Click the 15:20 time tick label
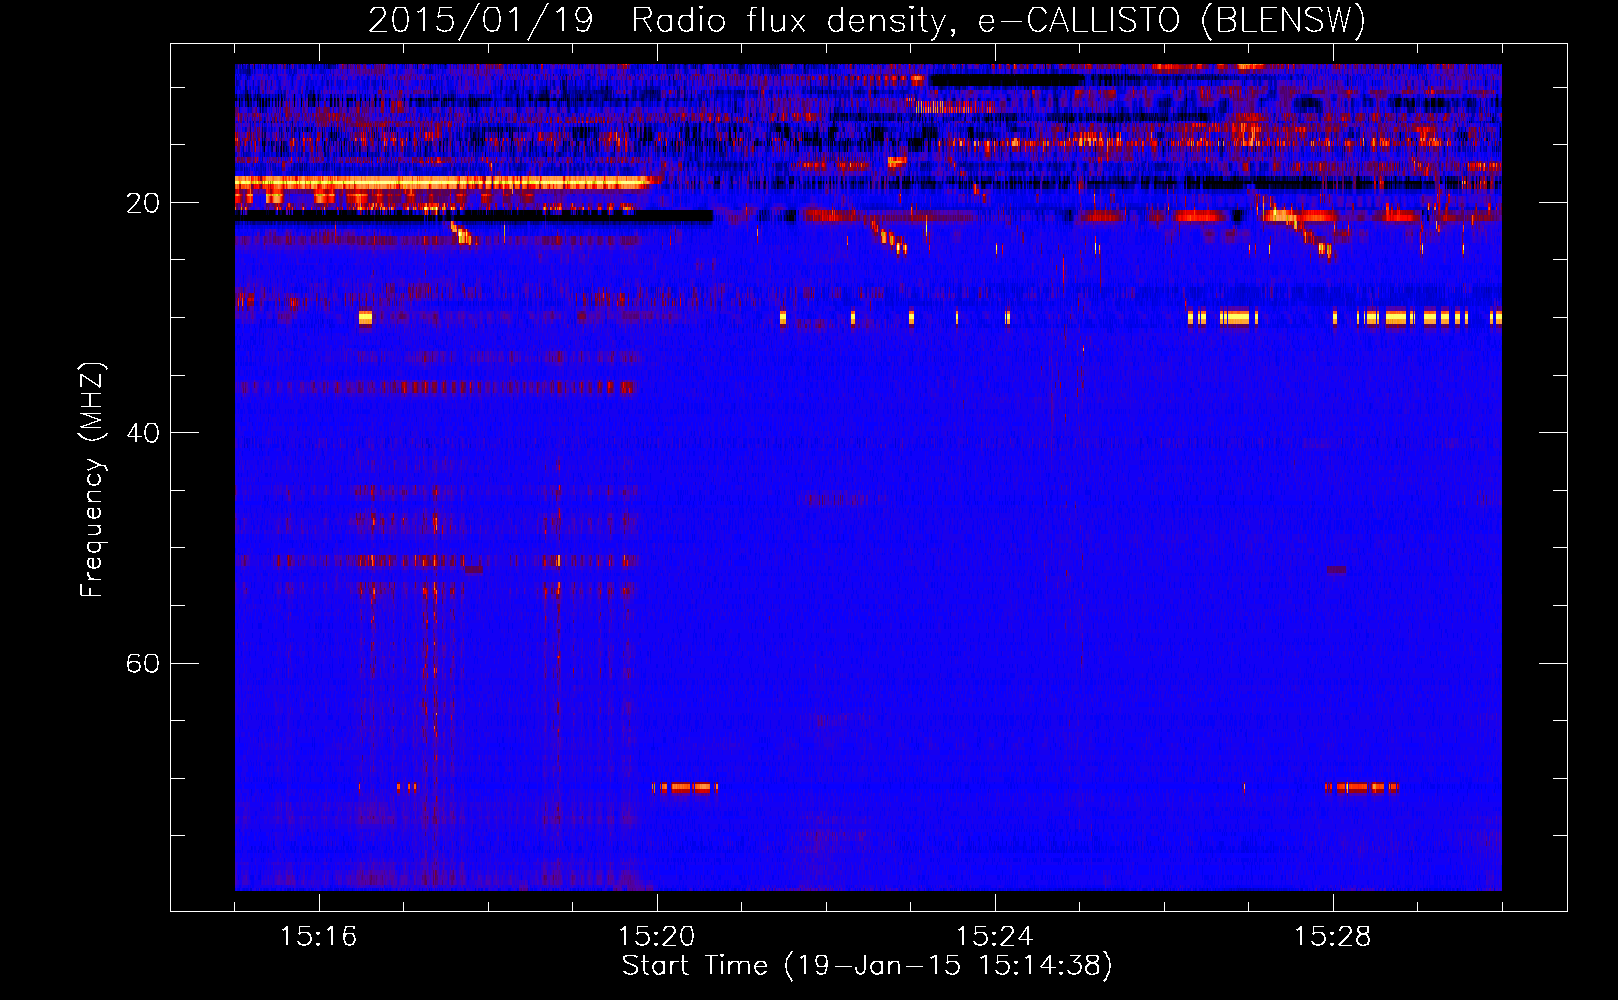The height and width of the screenshot is (1000, 1618). click(x=656, y=937)
